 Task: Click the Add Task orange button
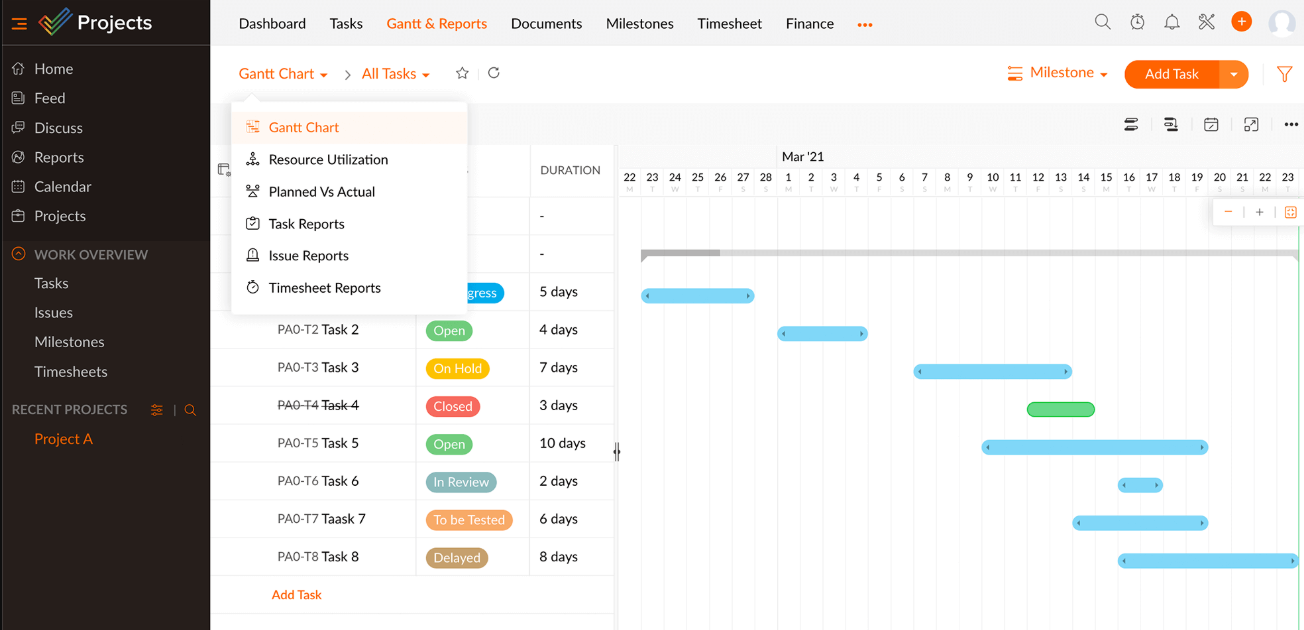[x=1172, y=74]
